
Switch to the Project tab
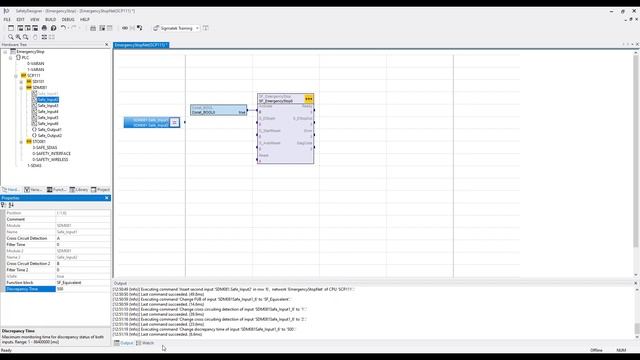pos(100,190)
